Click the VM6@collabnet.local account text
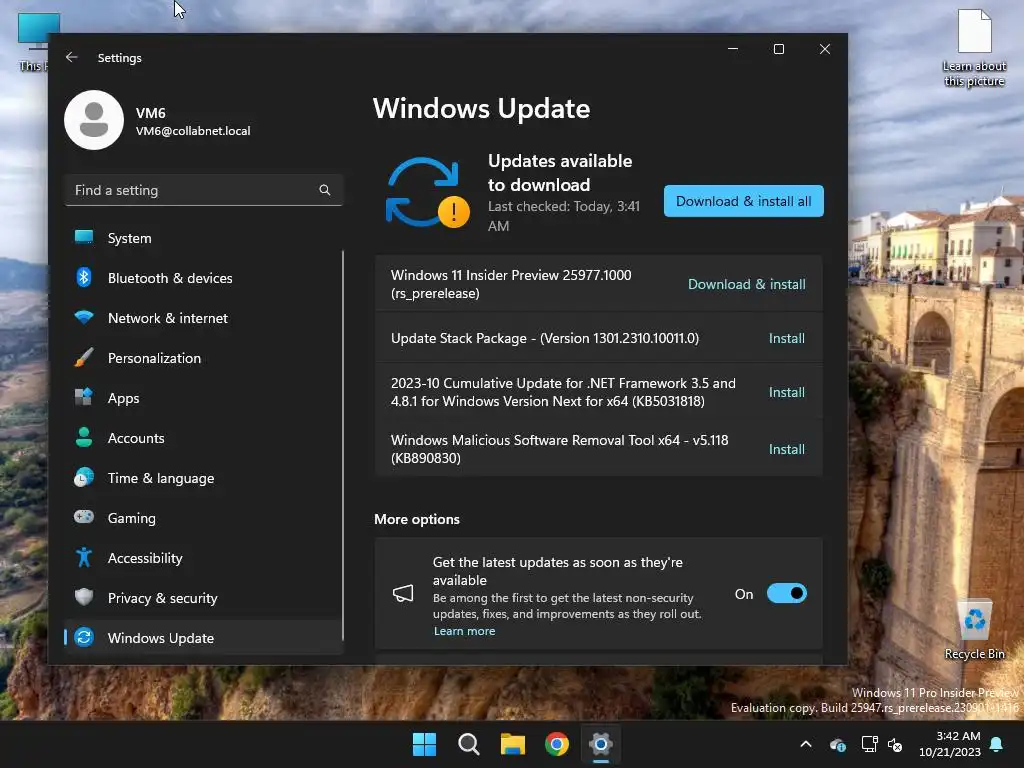 193,131
